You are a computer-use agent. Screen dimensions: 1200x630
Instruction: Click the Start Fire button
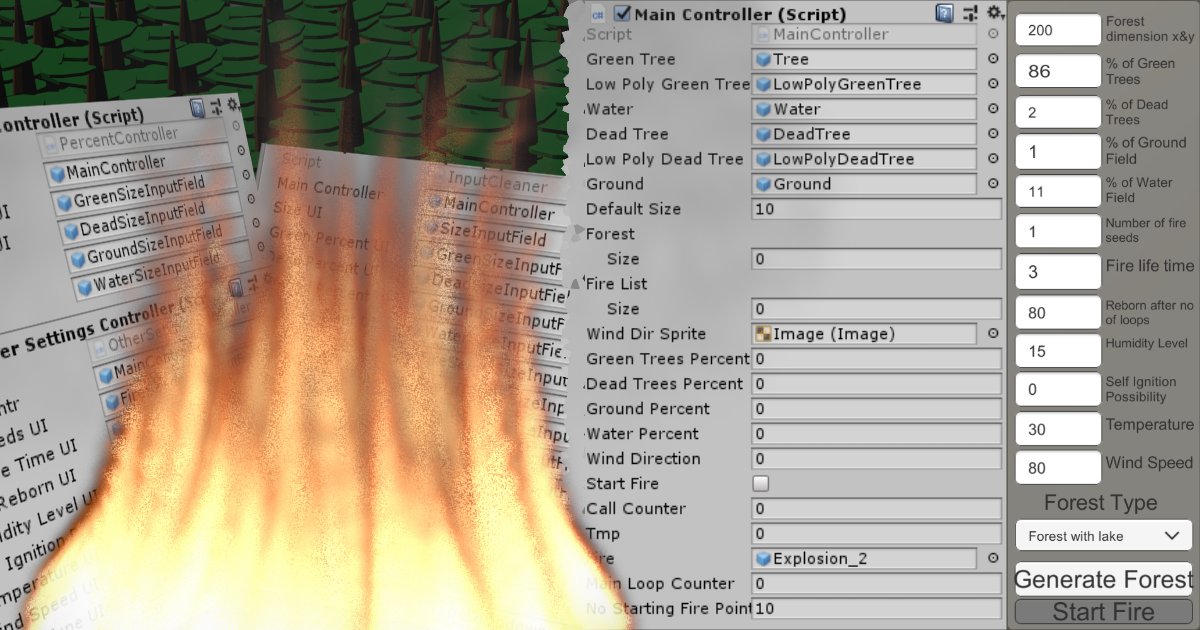tap(1103, 611)
